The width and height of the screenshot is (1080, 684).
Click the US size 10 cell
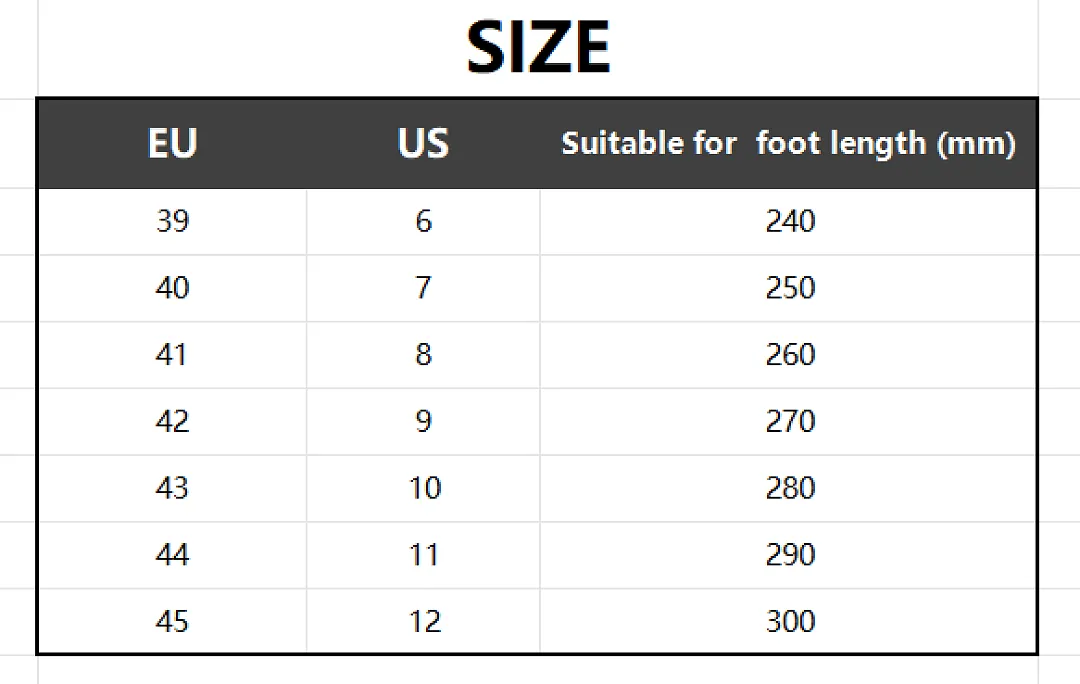424,488
